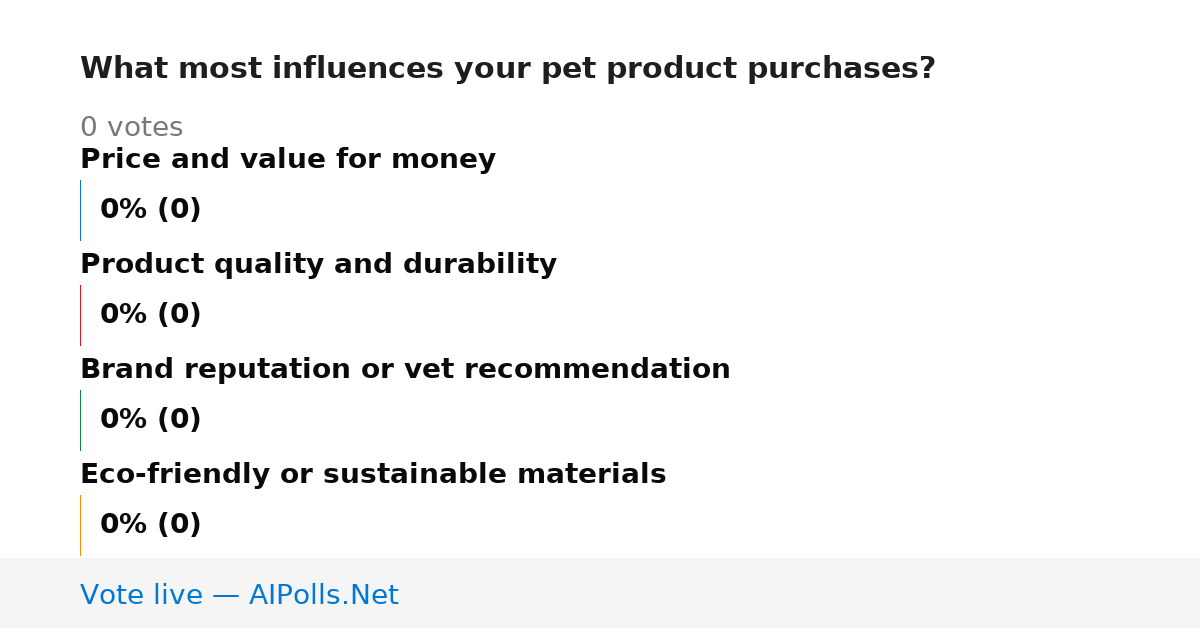Click the orange bar under Eco-friendly option

coord(80,525)
